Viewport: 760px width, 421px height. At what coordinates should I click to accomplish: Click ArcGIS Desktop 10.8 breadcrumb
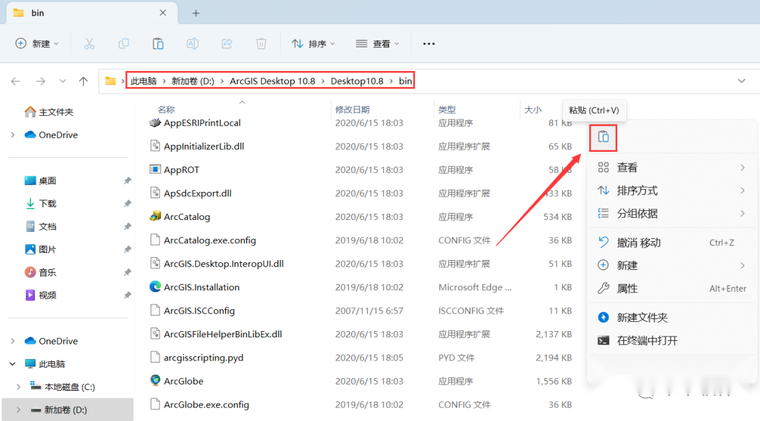pos(272,81)
